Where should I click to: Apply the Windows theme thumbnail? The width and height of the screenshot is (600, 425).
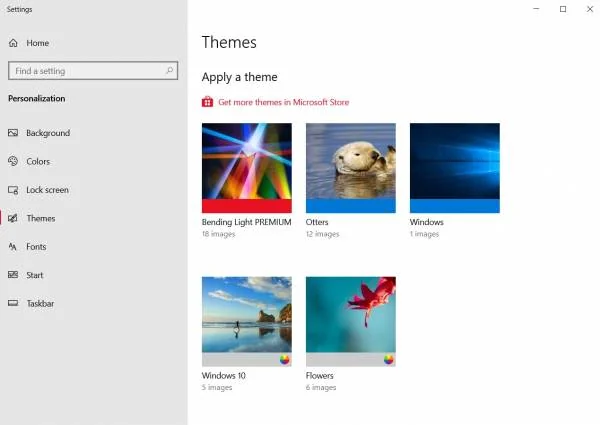click(455, 168)
